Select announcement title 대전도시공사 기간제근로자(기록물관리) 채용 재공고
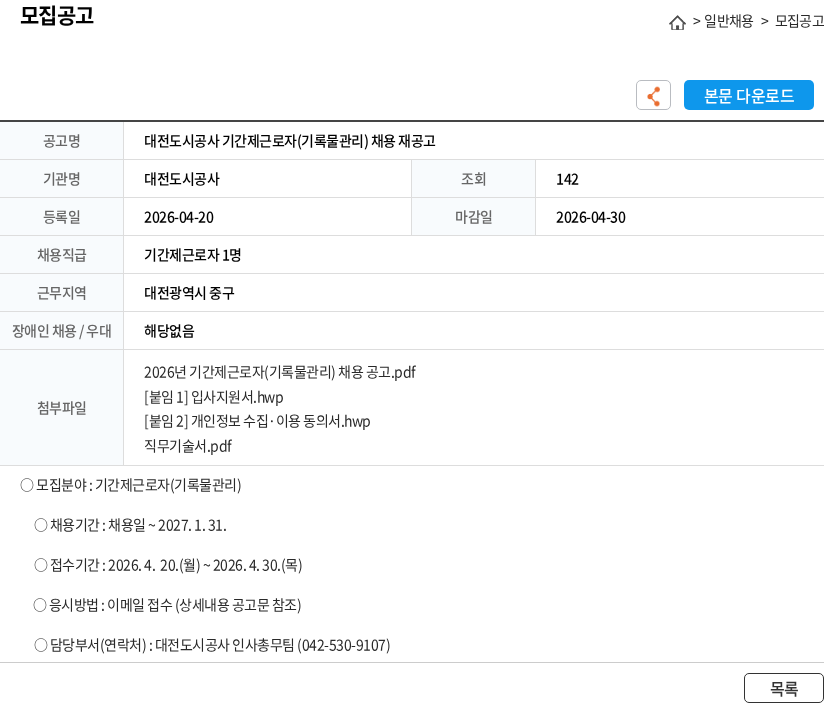 (290, 141)
